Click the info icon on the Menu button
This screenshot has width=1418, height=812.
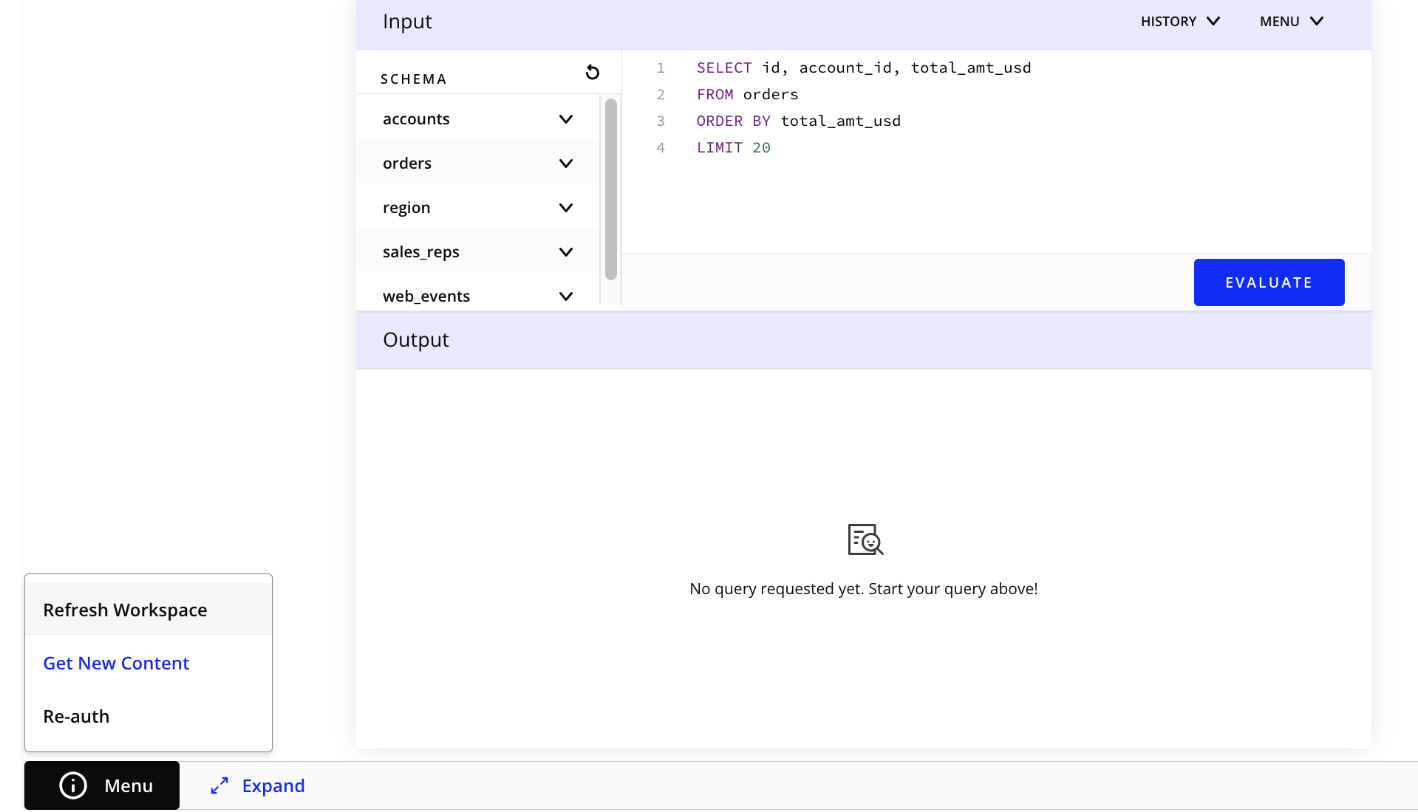(71, 785)
